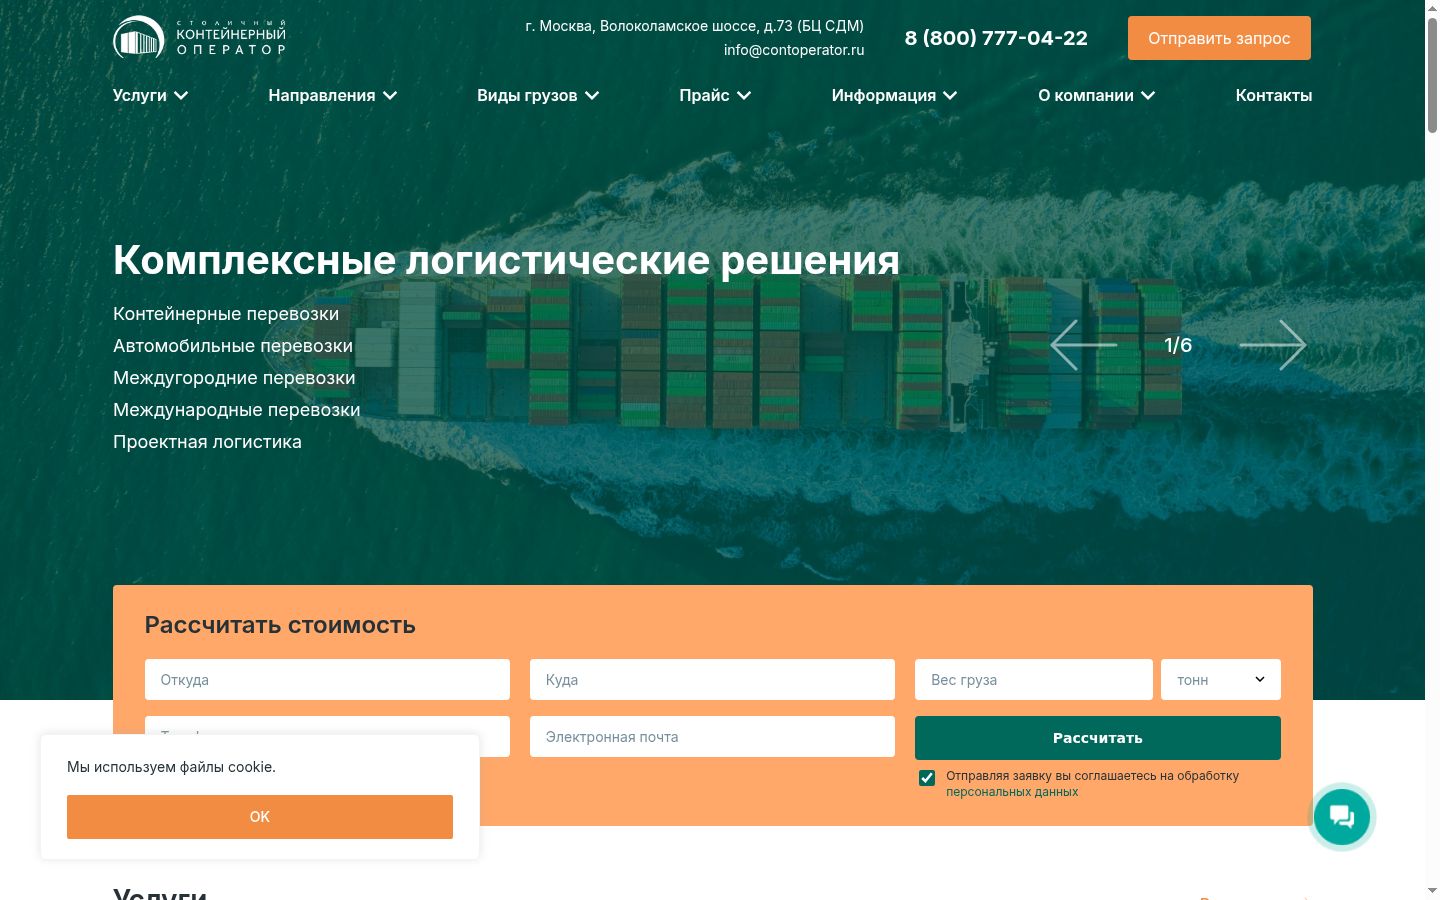Open the Информация menu item
This screenshot has width=1440, height=900.
[884, 95]
